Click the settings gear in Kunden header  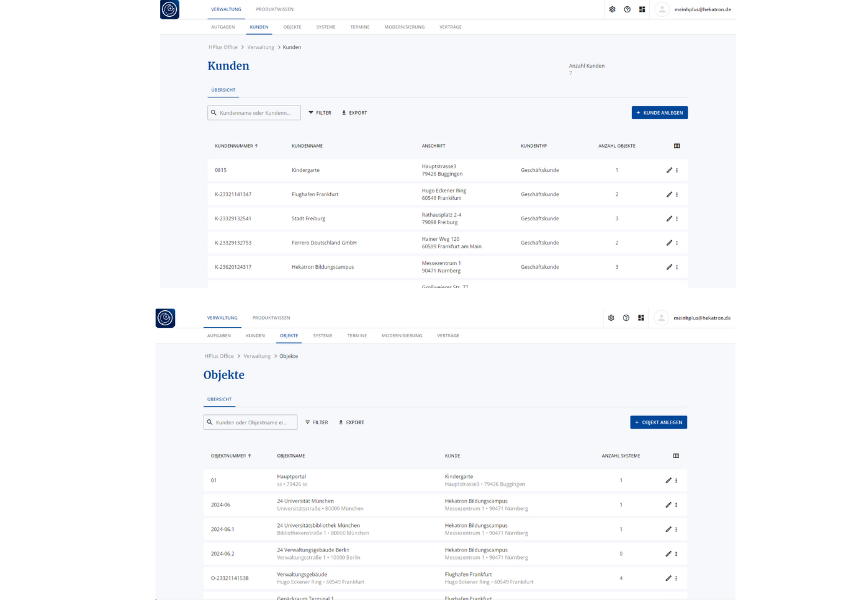point(612,9)
